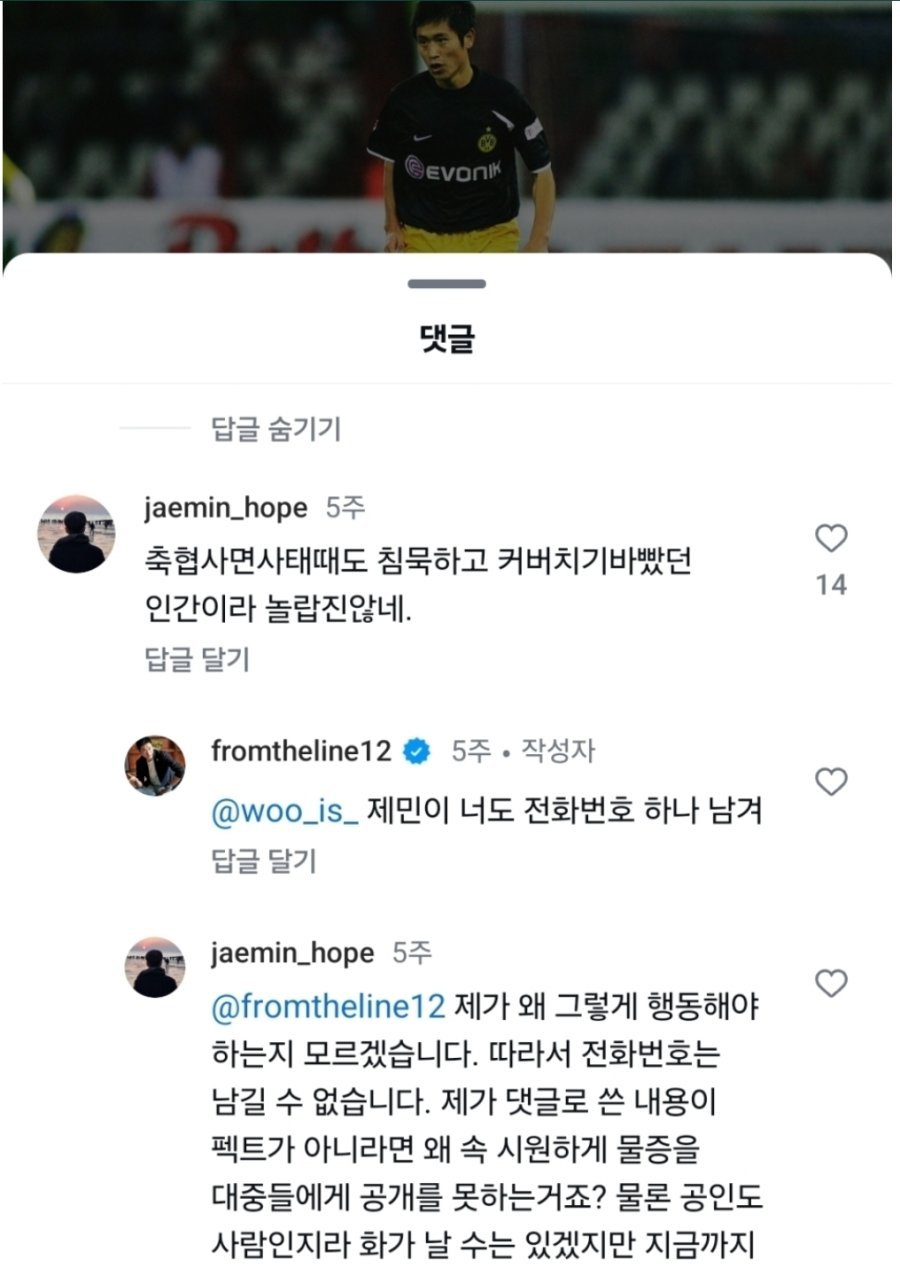This screenshot has width=900, height=1276.
Task: Collapse replies with 답글 숨기기
Action: (276, 430)
